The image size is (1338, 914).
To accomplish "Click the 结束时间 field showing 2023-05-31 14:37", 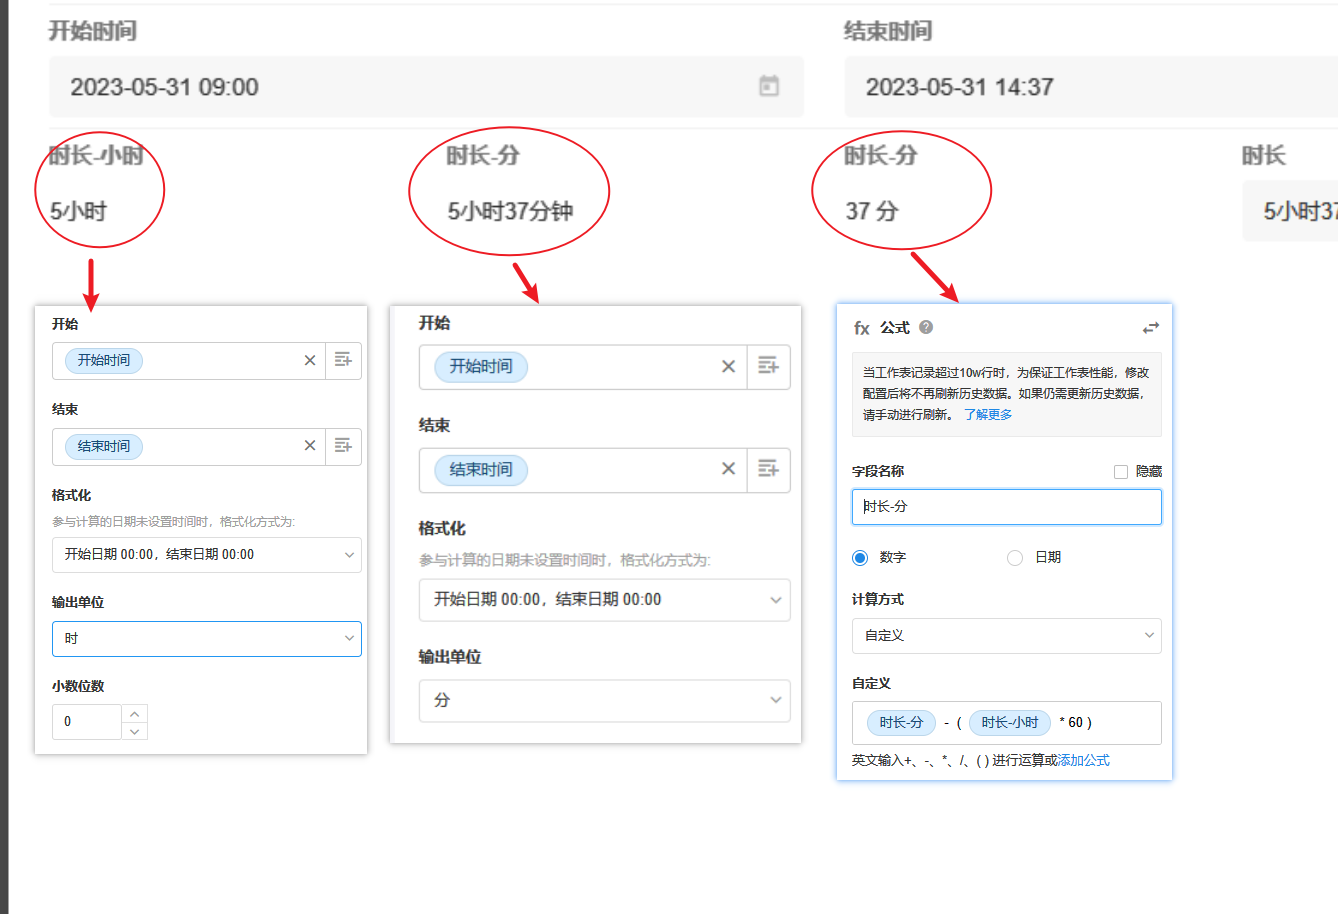I will (1090, 87).
